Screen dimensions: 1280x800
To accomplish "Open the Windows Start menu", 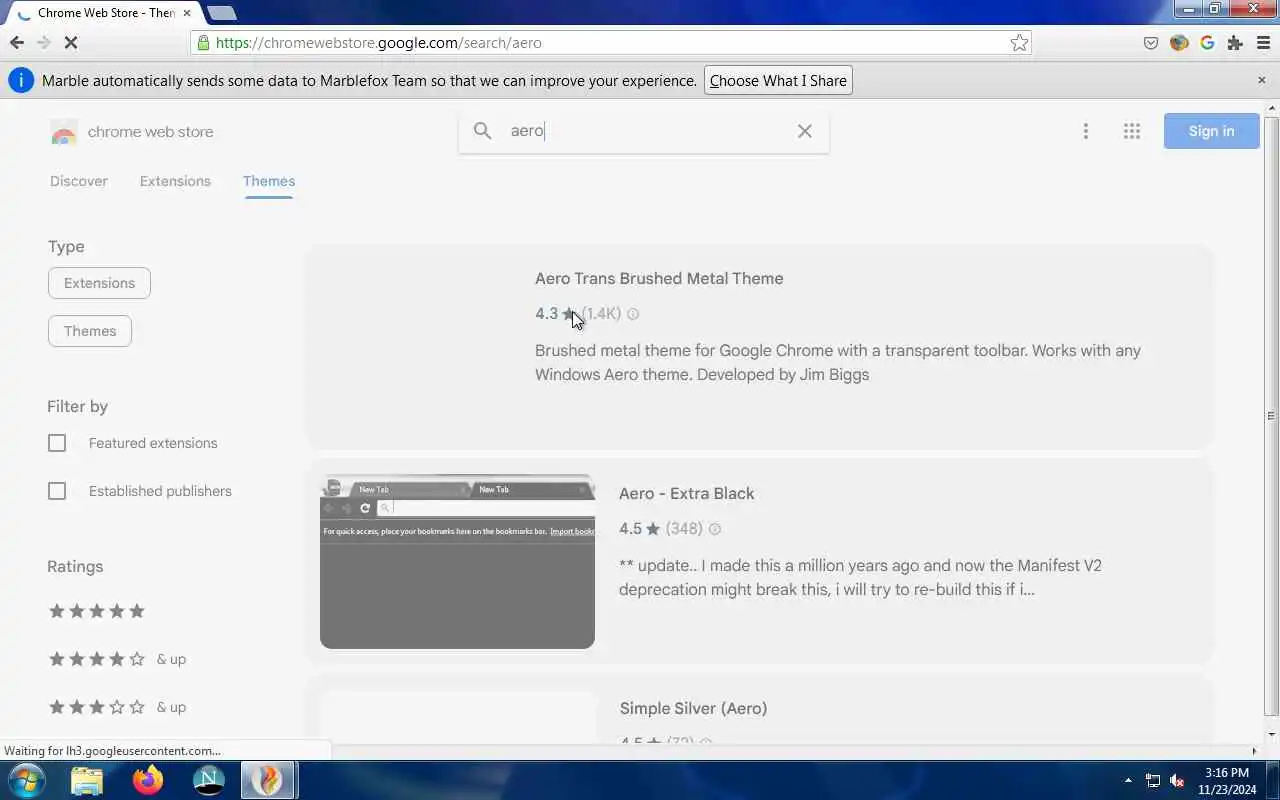I will (x=26, y=780).
